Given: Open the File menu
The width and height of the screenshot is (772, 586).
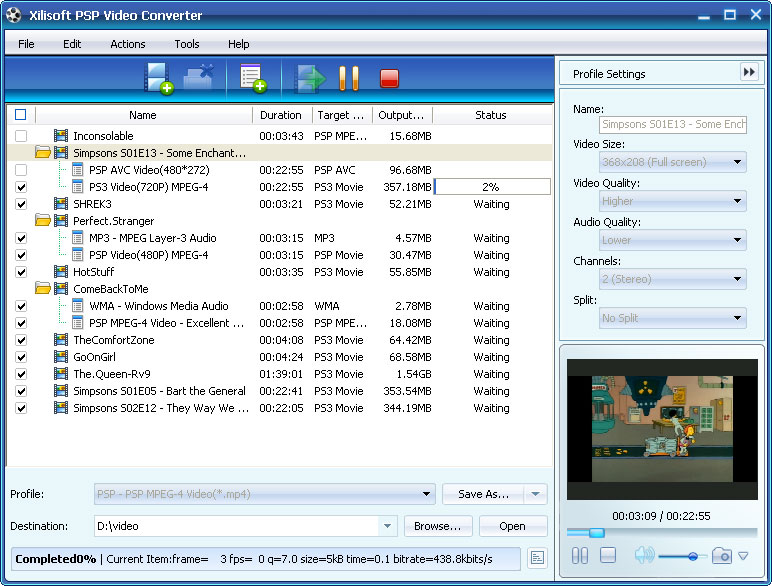Looking at the screenshot, I should coord(26,44).
